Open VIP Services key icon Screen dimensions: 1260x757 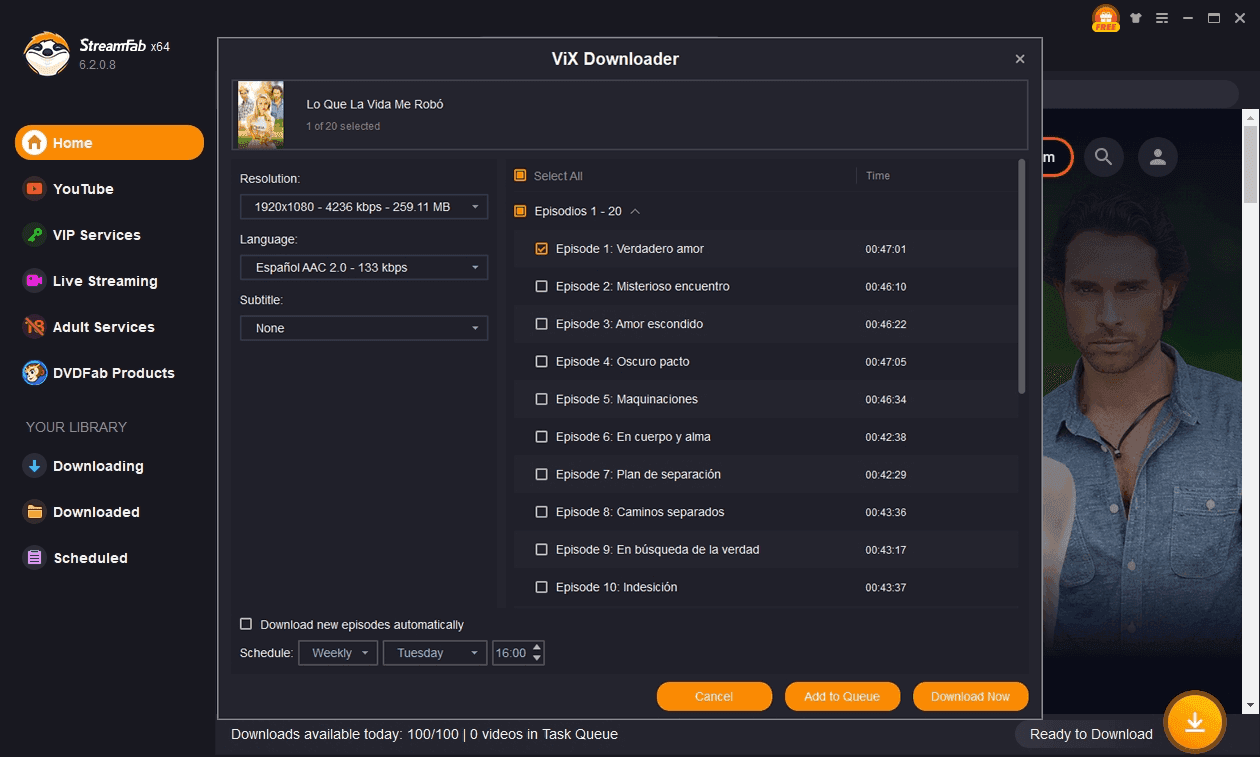click(35, 235)
